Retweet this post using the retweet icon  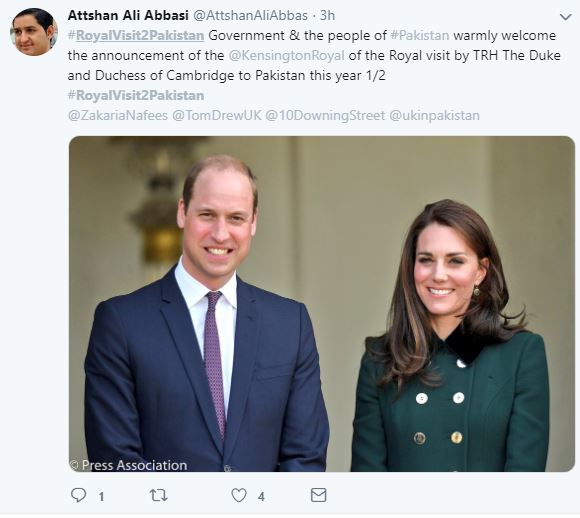pos(158,495)
